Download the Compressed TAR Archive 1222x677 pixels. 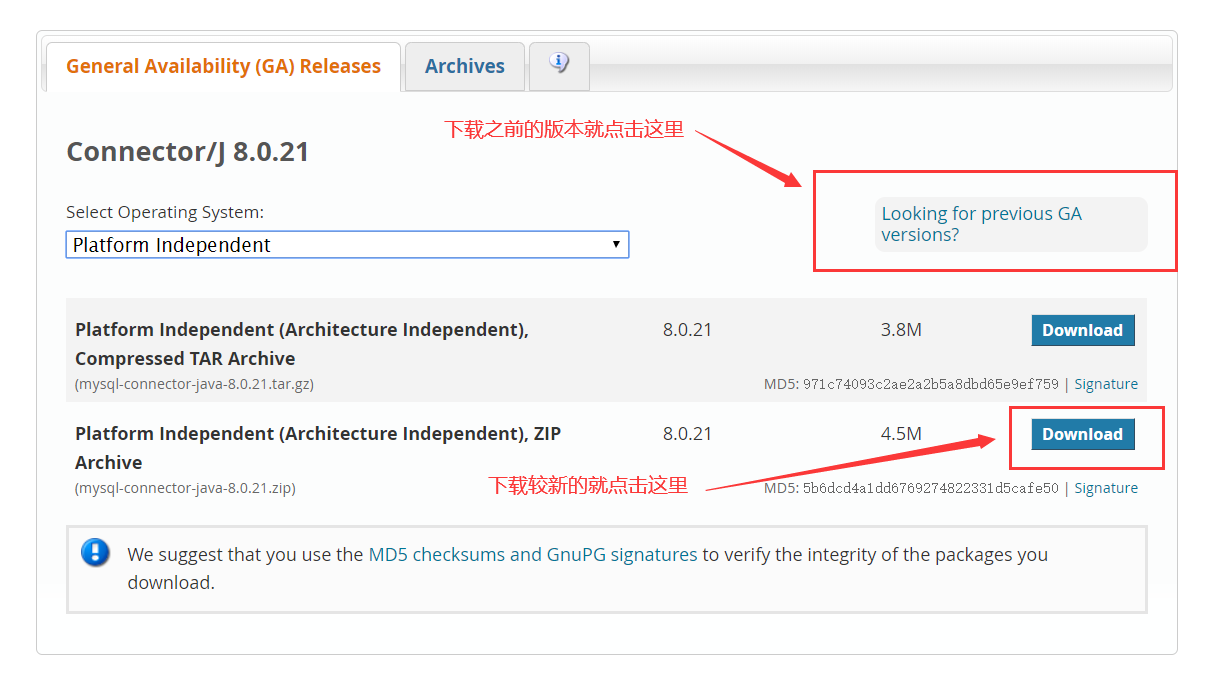coord(1083,330)
